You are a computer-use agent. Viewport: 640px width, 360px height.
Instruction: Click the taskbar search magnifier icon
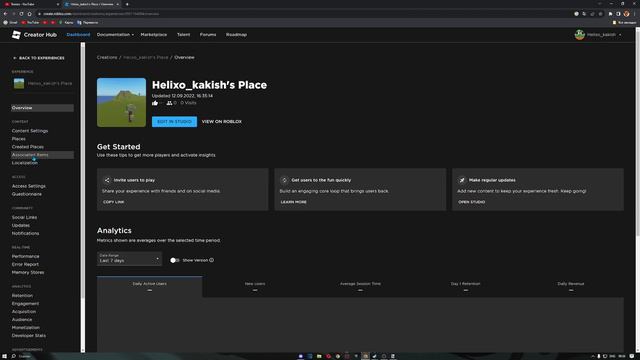[13, 356]
